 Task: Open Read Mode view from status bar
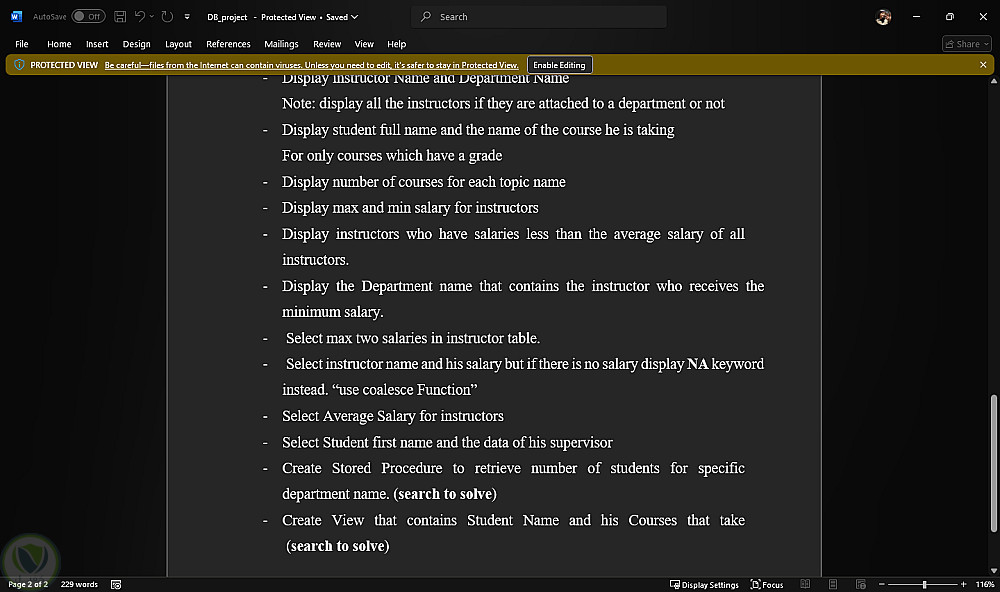[804, 584]
